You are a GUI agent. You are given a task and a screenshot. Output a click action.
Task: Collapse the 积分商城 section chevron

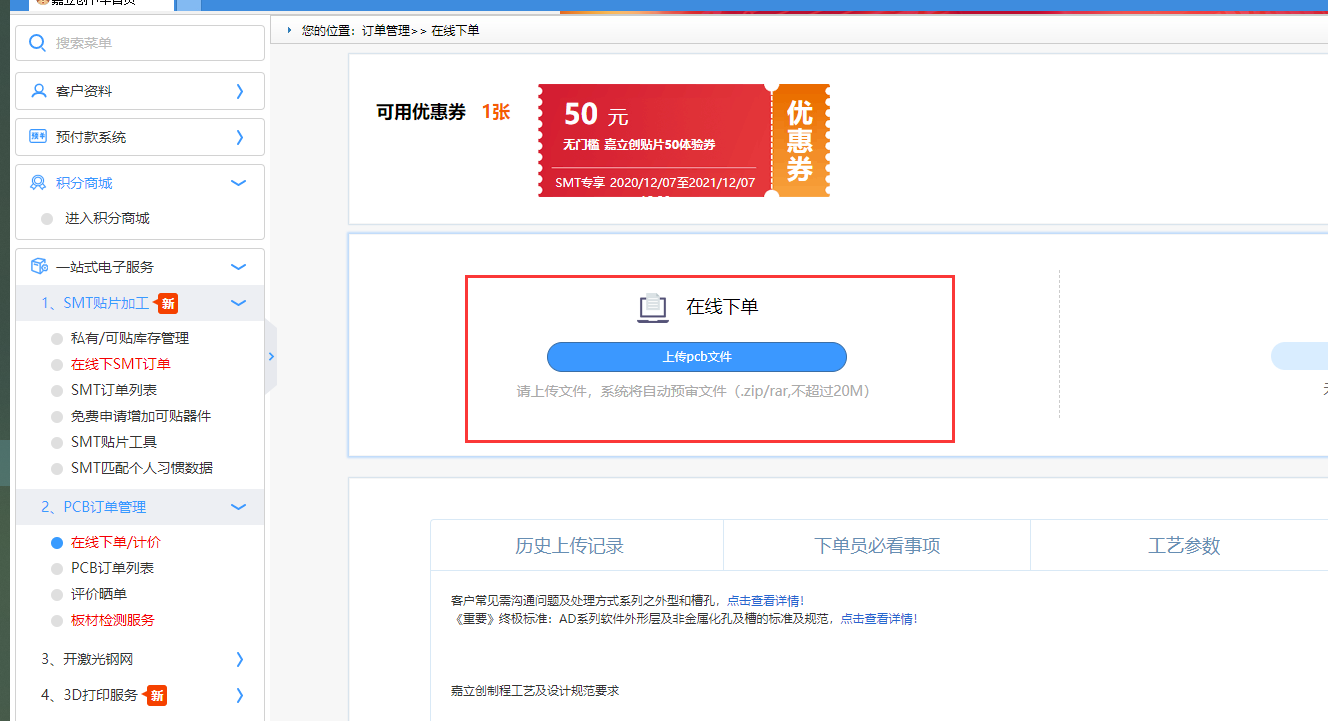pos(238,182)
